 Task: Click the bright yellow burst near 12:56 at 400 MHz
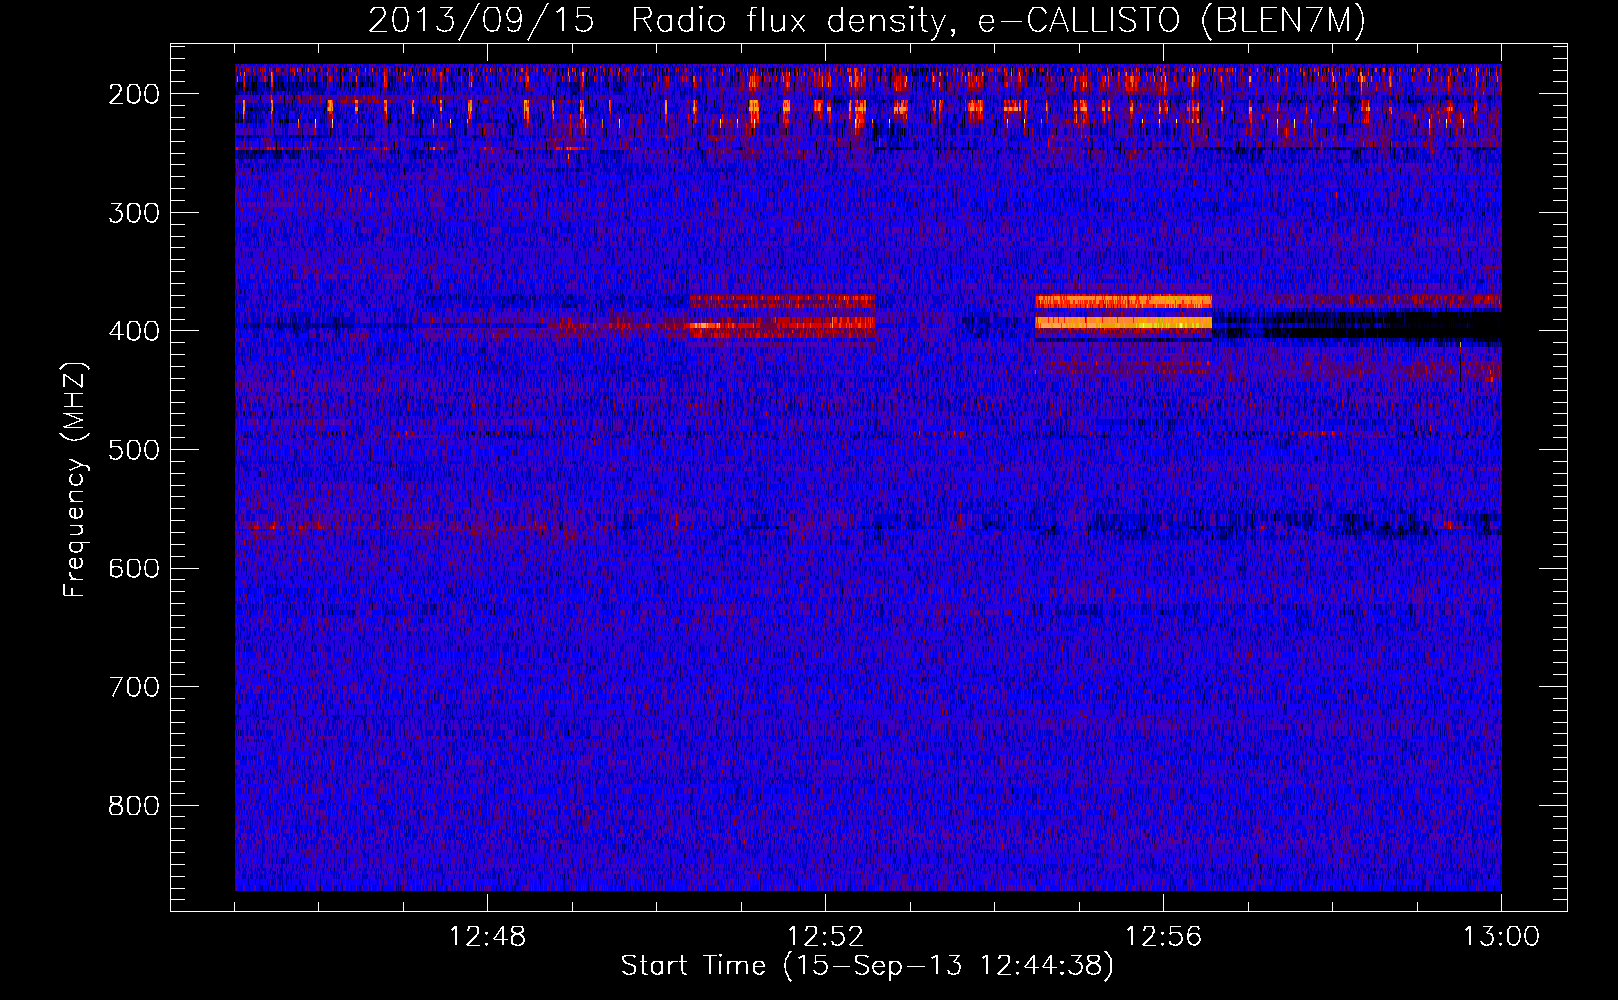point(1124,322)
